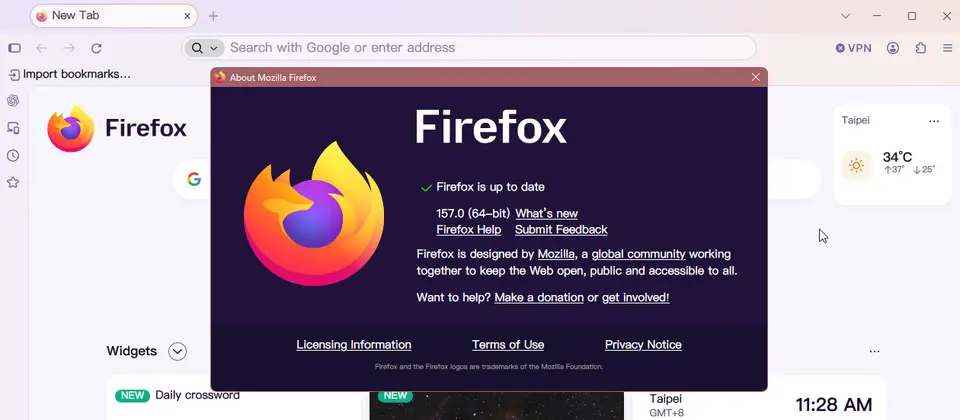960x420 pixels.
Task: Go back with the back arrow
Action: click(42, 48)
